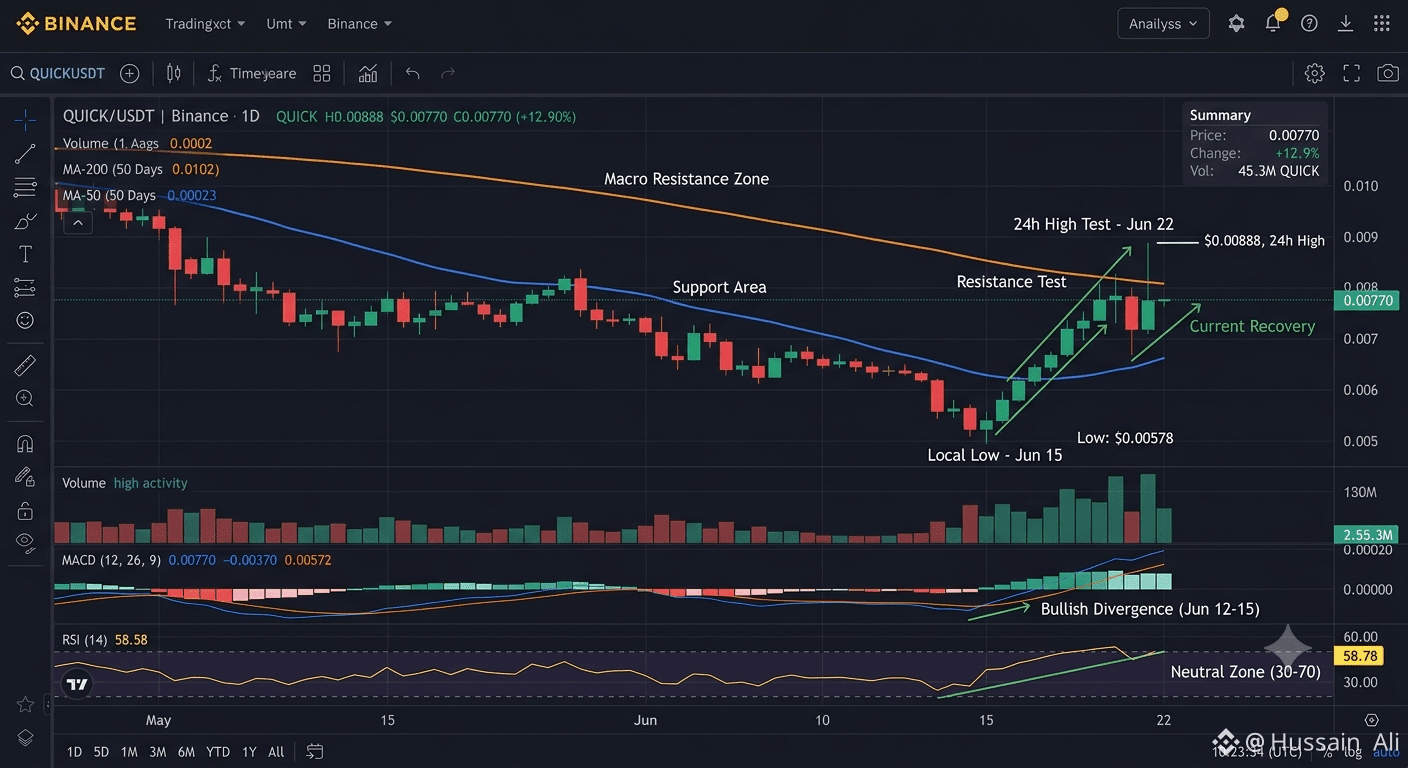Open the horizontal lines tool in the drawing sidebar
Image resolution: width=1408 pixels, height=768 pixels.
pos(25,187)
